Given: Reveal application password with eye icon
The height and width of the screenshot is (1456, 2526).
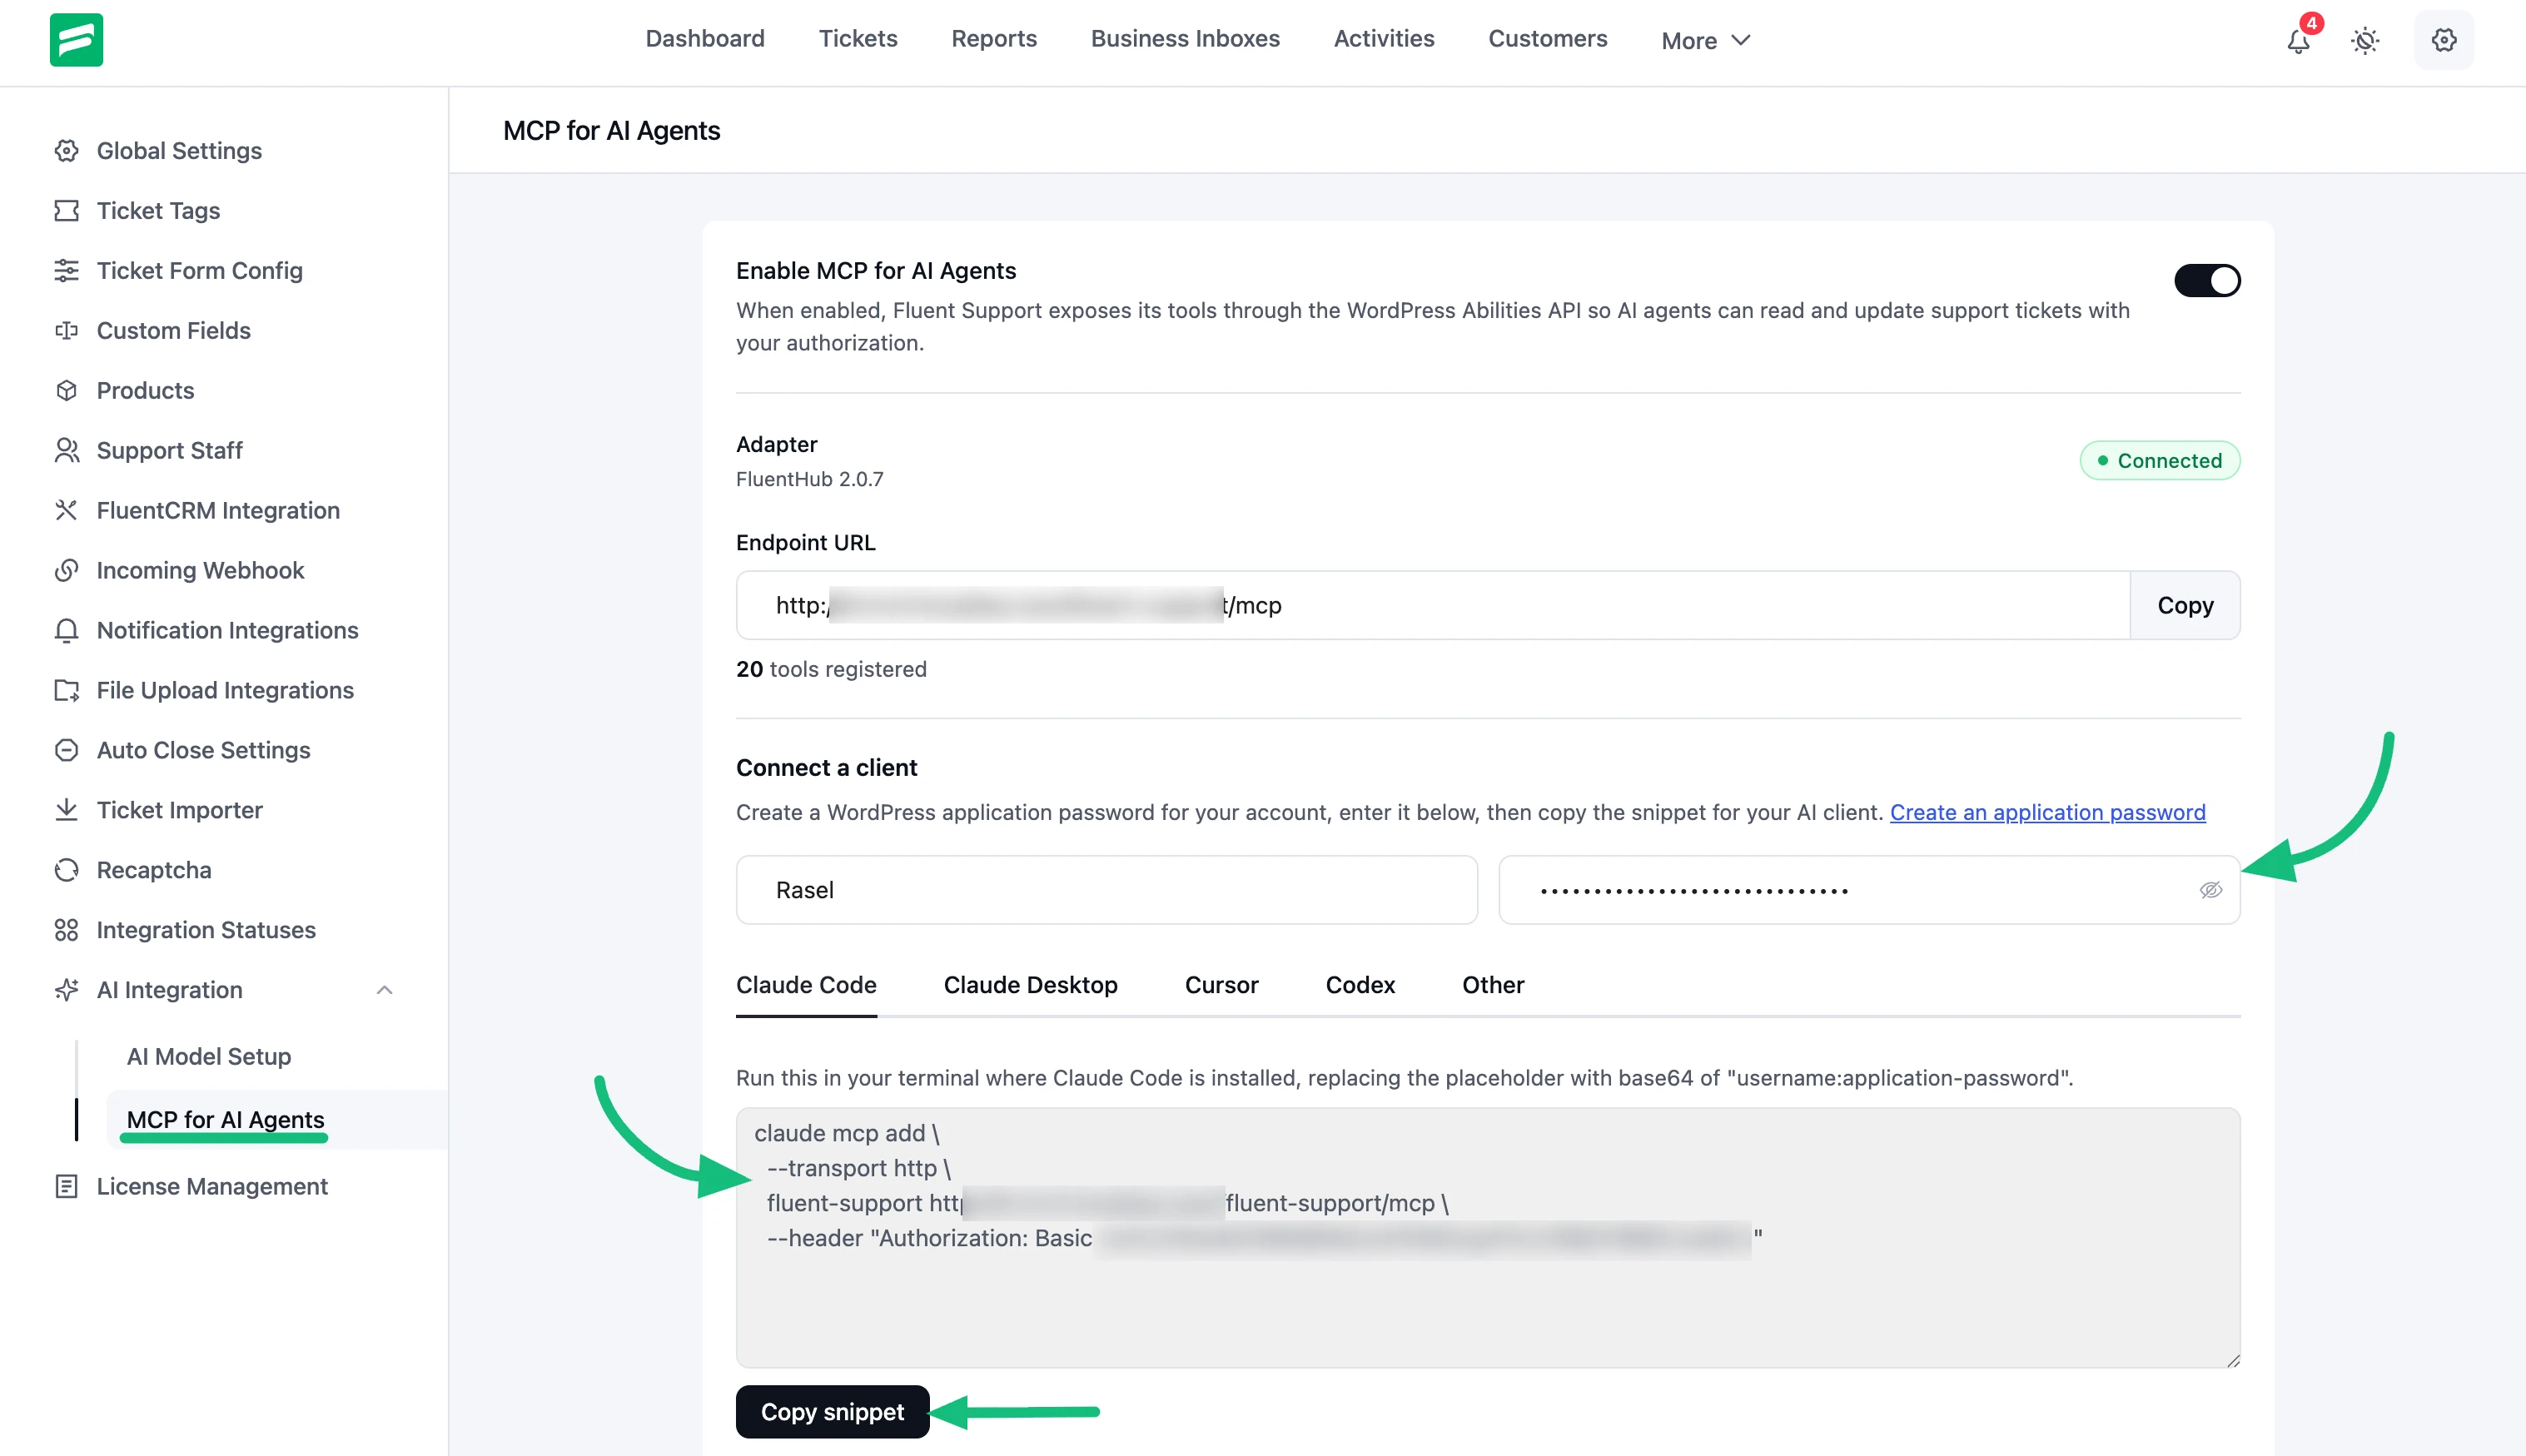Looking at the screenshot, I should click(x=2210, y=890).
